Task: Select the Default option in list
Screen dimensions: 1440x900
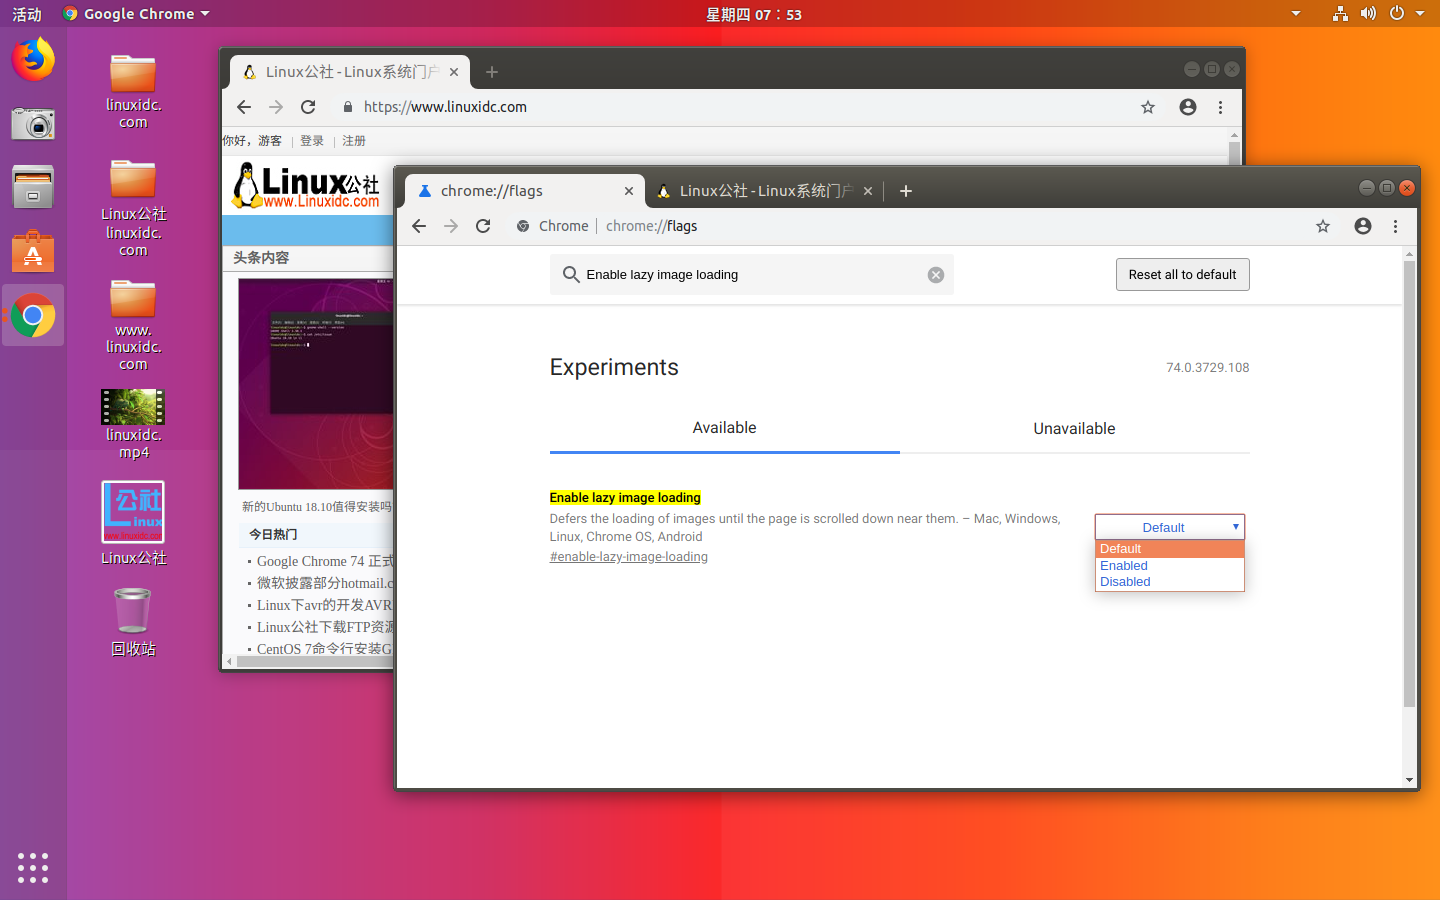Action: (1170, 549)
